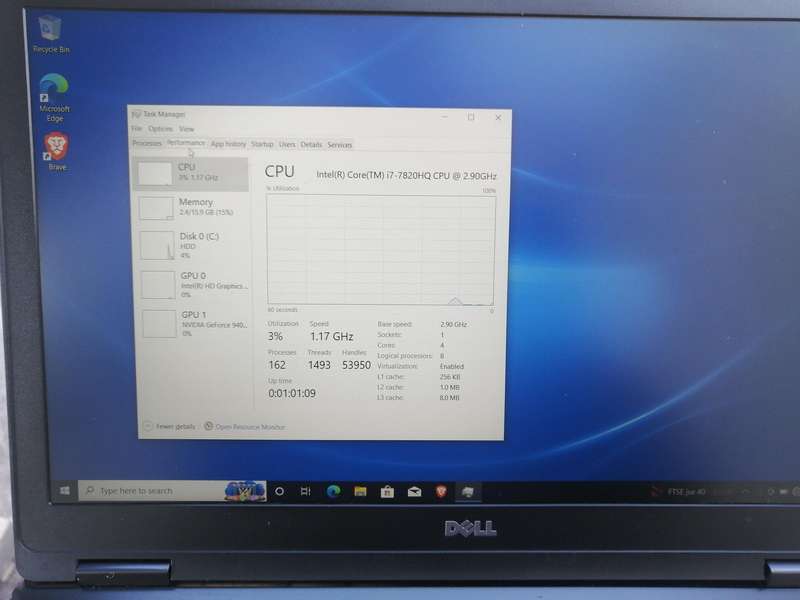Screen dimensions: 800x600
Task: Click the Memory mini graph thumbnail
Action: (157, 209)
